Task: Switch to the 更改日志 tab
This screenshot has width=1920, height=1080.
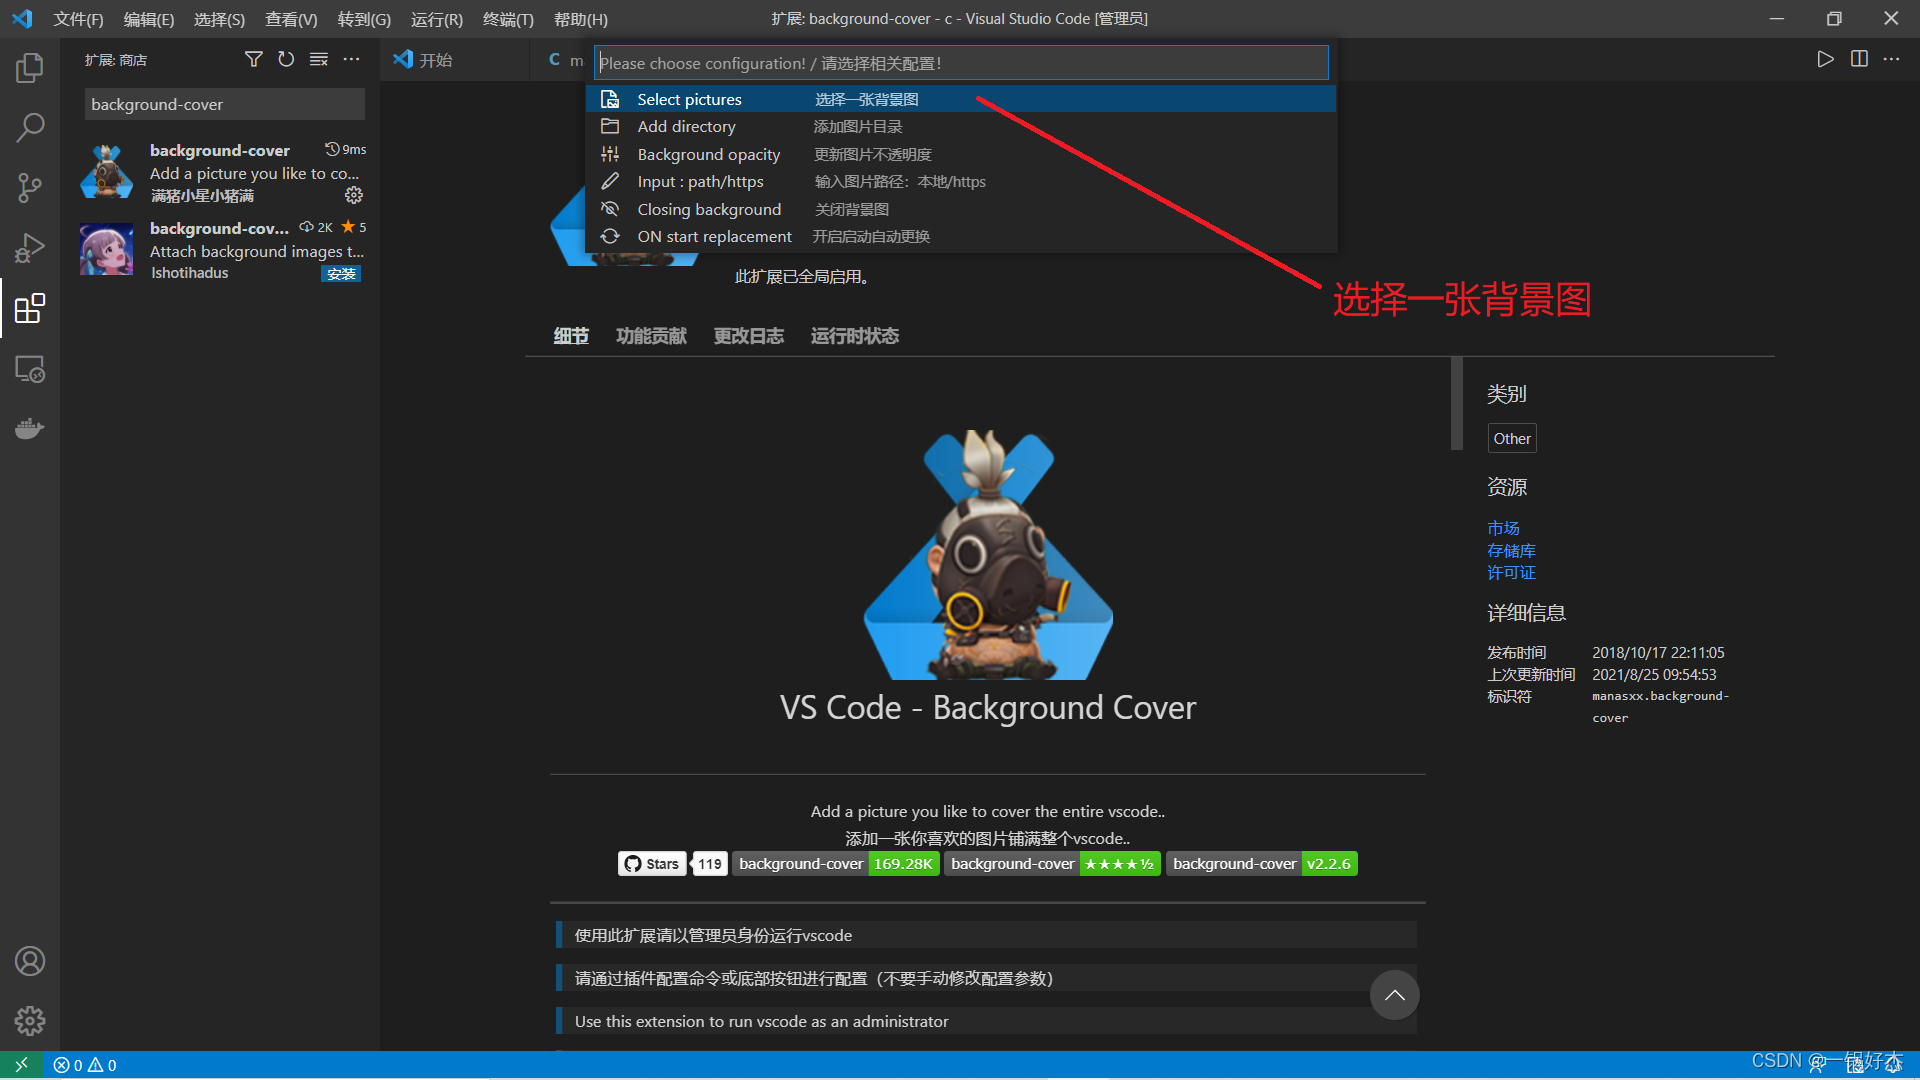Action: 748,336
